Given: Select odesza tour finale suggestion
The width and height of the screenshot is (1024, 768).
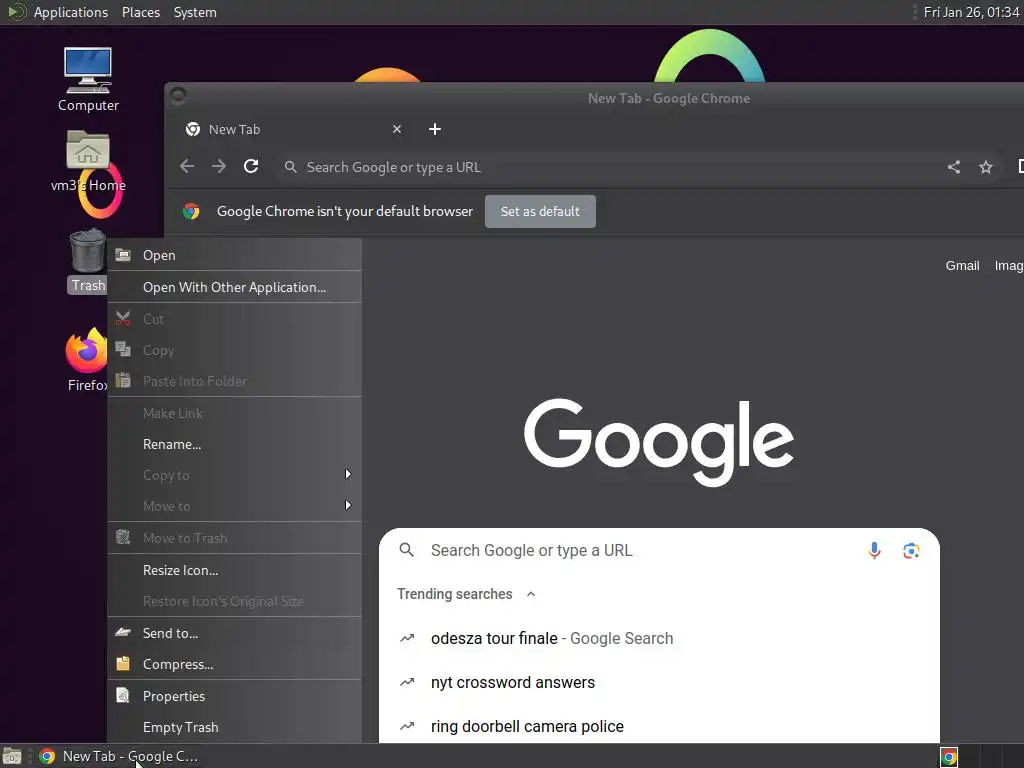Looking at the screenshot, I should pyautogui.click(x=659, y=638).
